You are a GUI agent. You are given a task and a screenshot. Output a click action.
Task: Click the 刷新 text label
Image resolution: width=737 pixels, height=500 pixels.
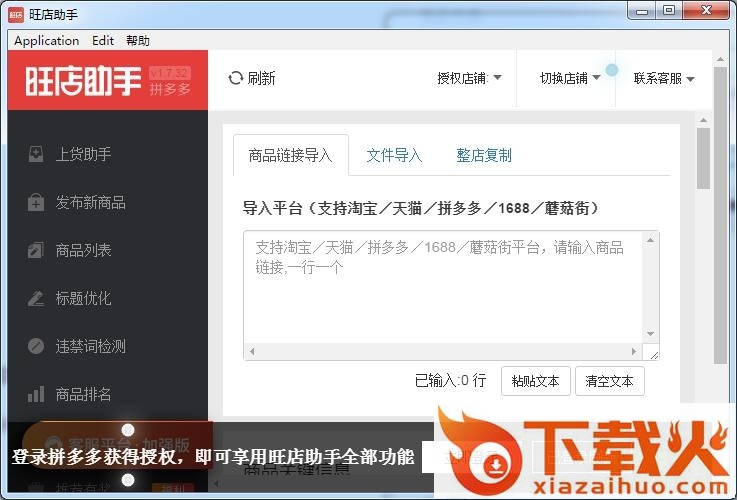point(261,78)
